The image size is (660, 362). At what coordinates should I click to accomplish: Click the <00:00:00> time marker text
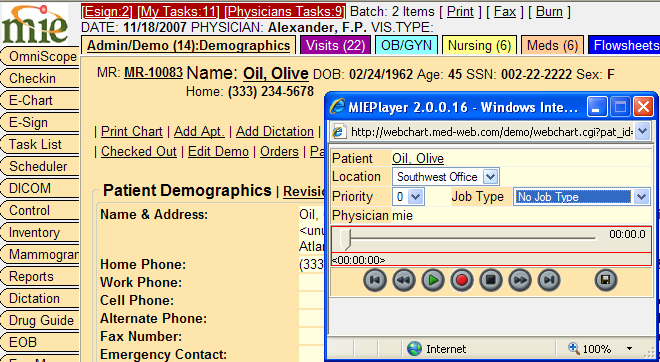(x=358, y=260)
